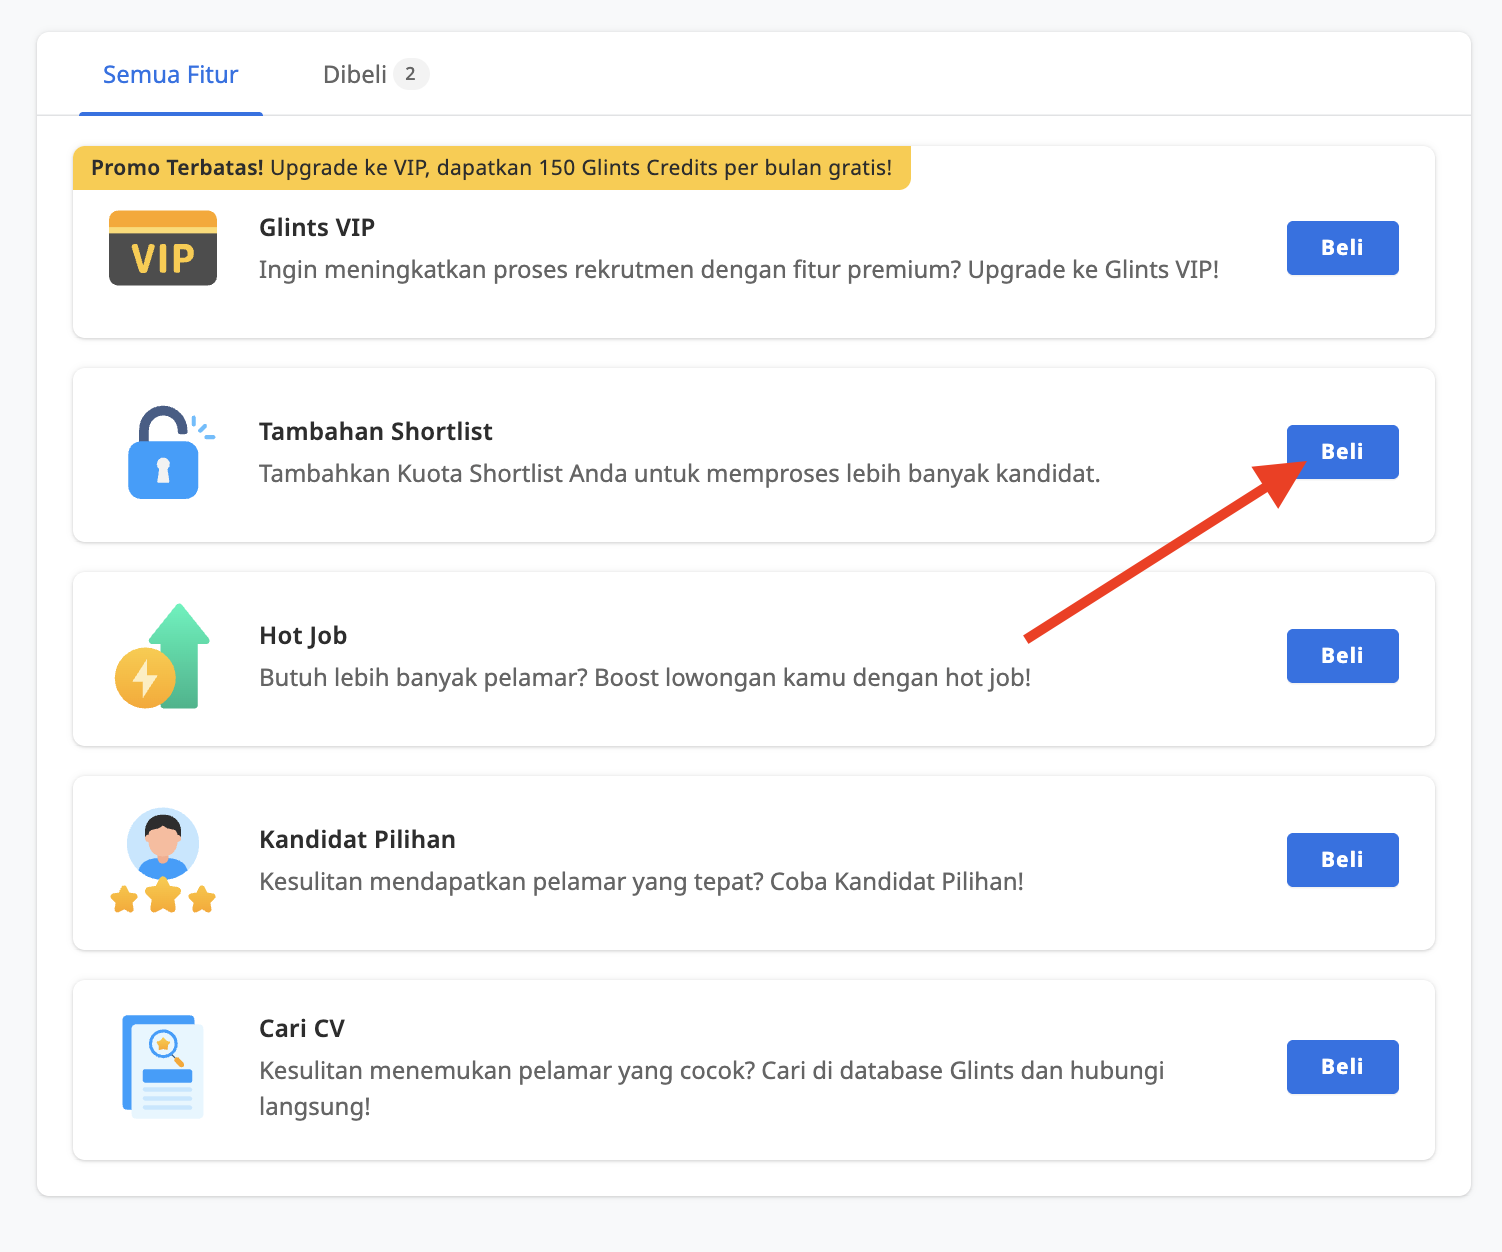
Task: Click the Hot Job lightning arrow icon
Action: tap(163, 657)
